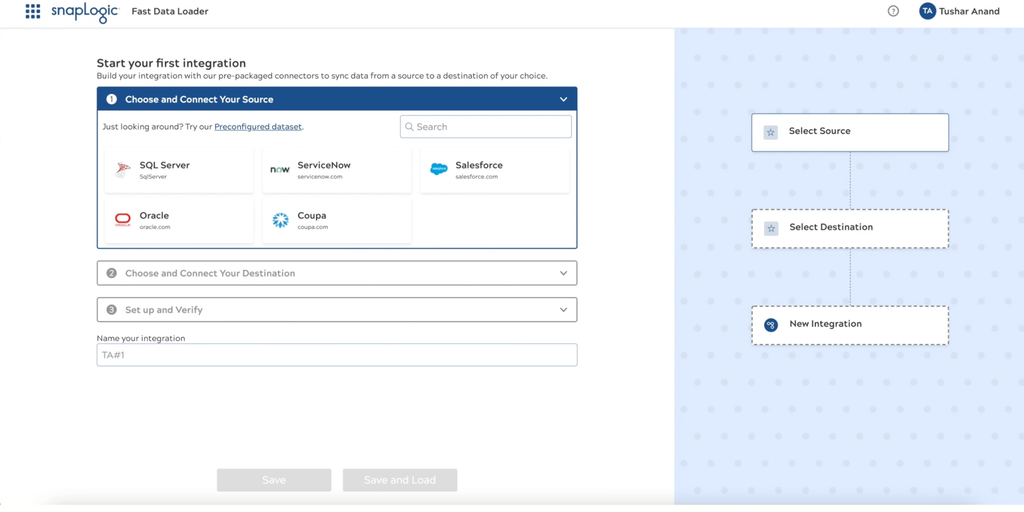This screenshot has width=1024, height=512.
Task: Select the SQL Server connector icon
Action: [x=123, y=170]
